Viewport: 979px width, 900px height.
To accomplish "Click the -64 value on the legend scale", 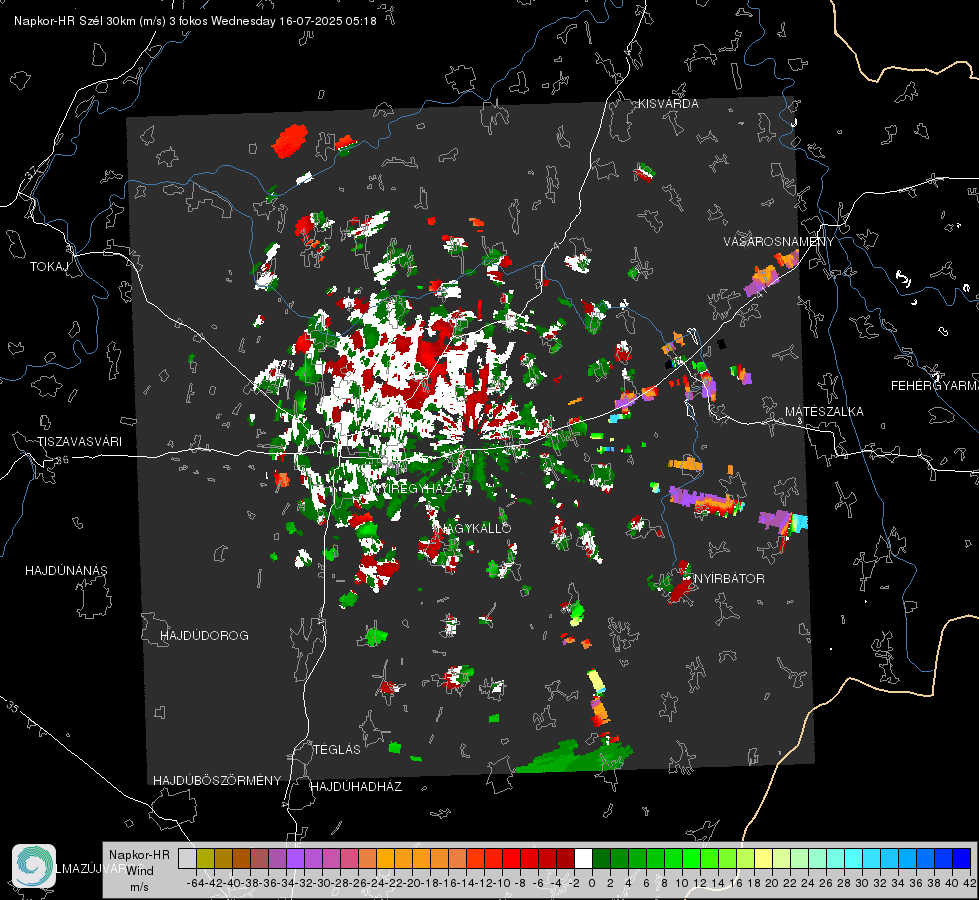I will (x=195, y=883).
